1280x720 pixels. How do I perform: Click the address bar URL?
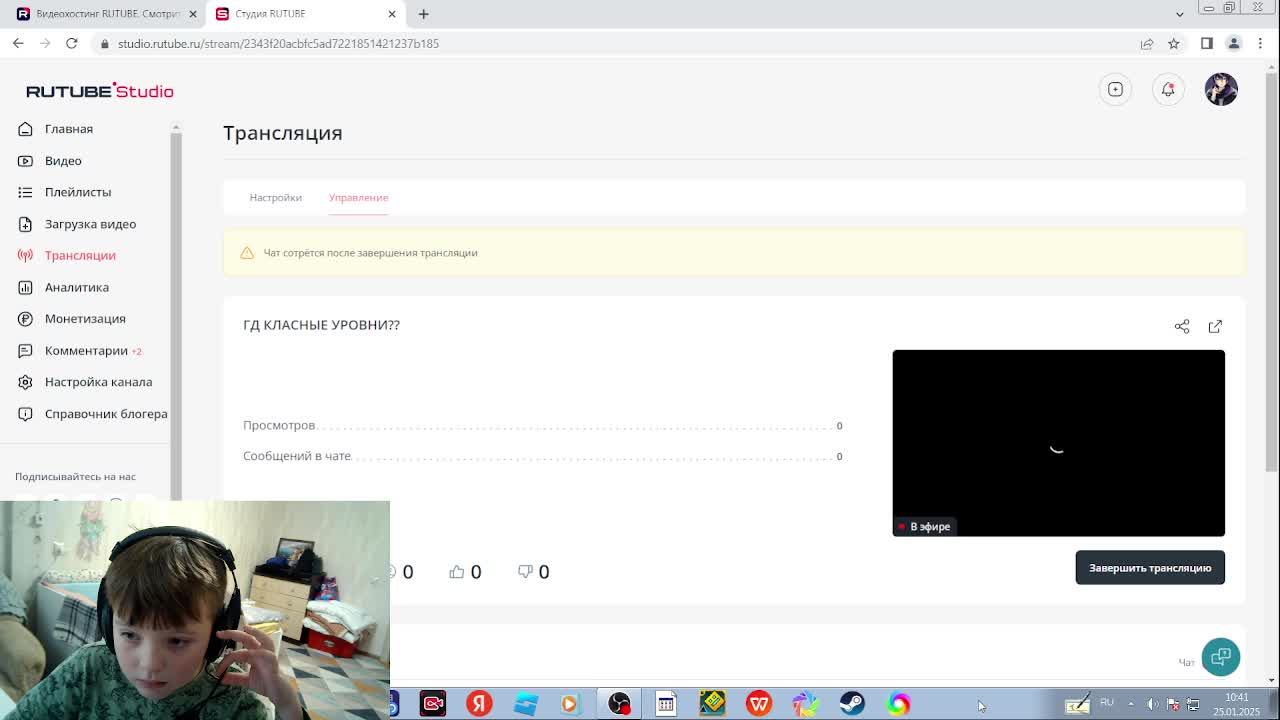pyautogui.click(x=278, y=43)
